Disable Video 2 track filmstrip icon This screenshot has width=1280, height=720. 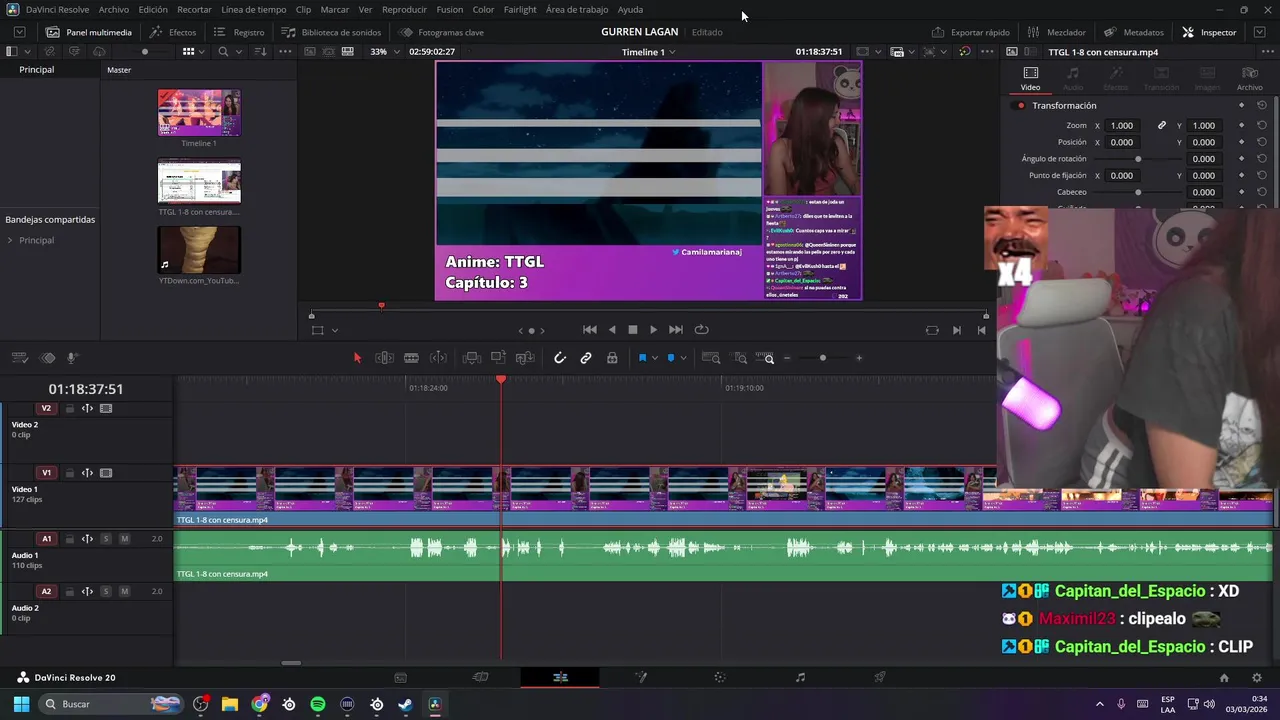pos(106,408)
